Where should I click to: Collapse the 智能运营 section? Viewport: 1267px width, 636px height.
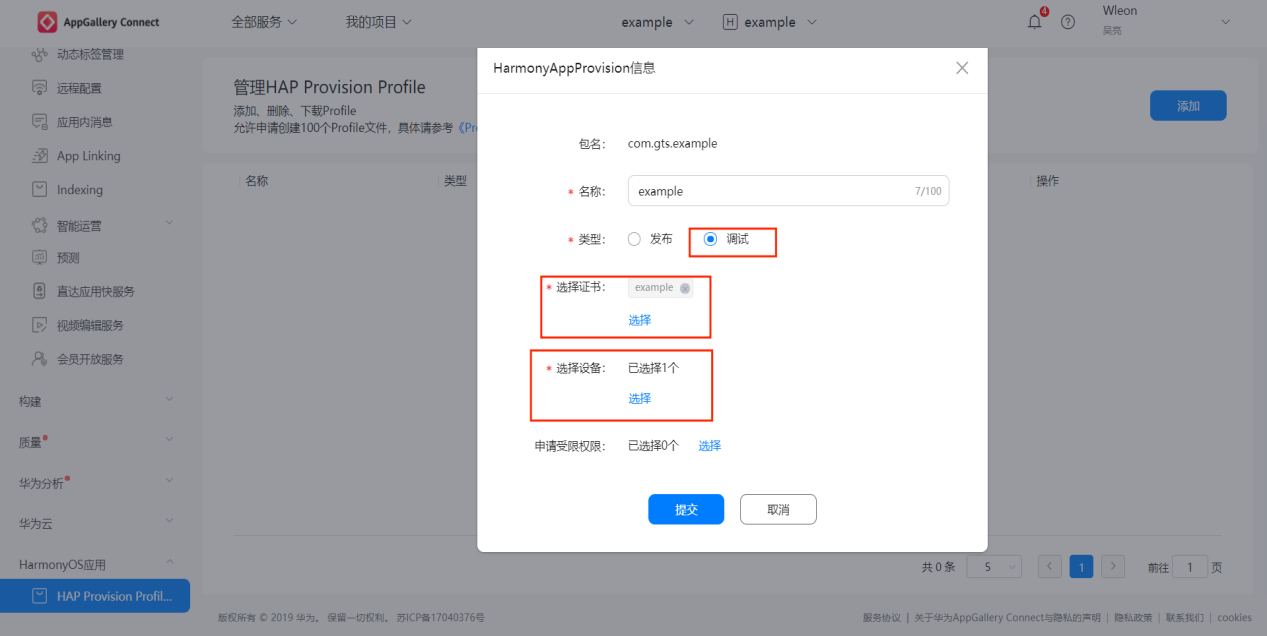click(169, 222)
